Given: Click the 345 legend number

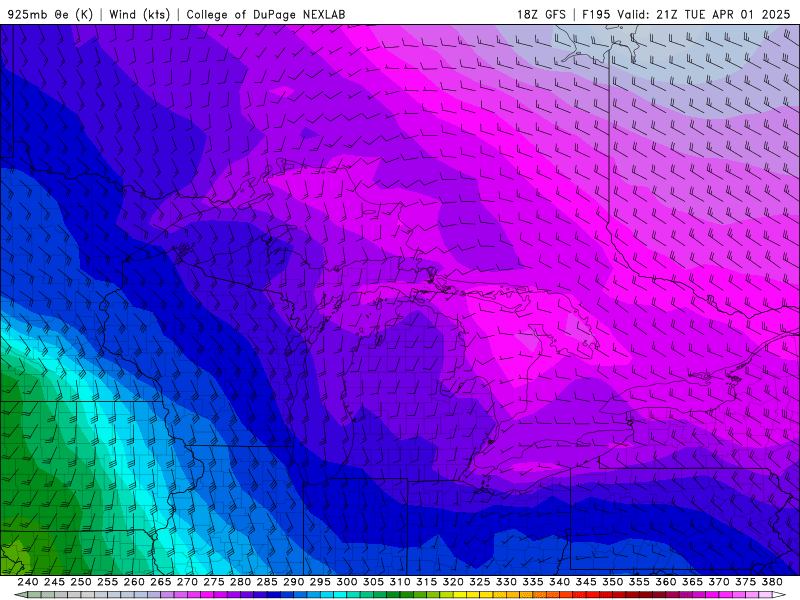Looking at the screenshot, I should [x=586, y=582].
